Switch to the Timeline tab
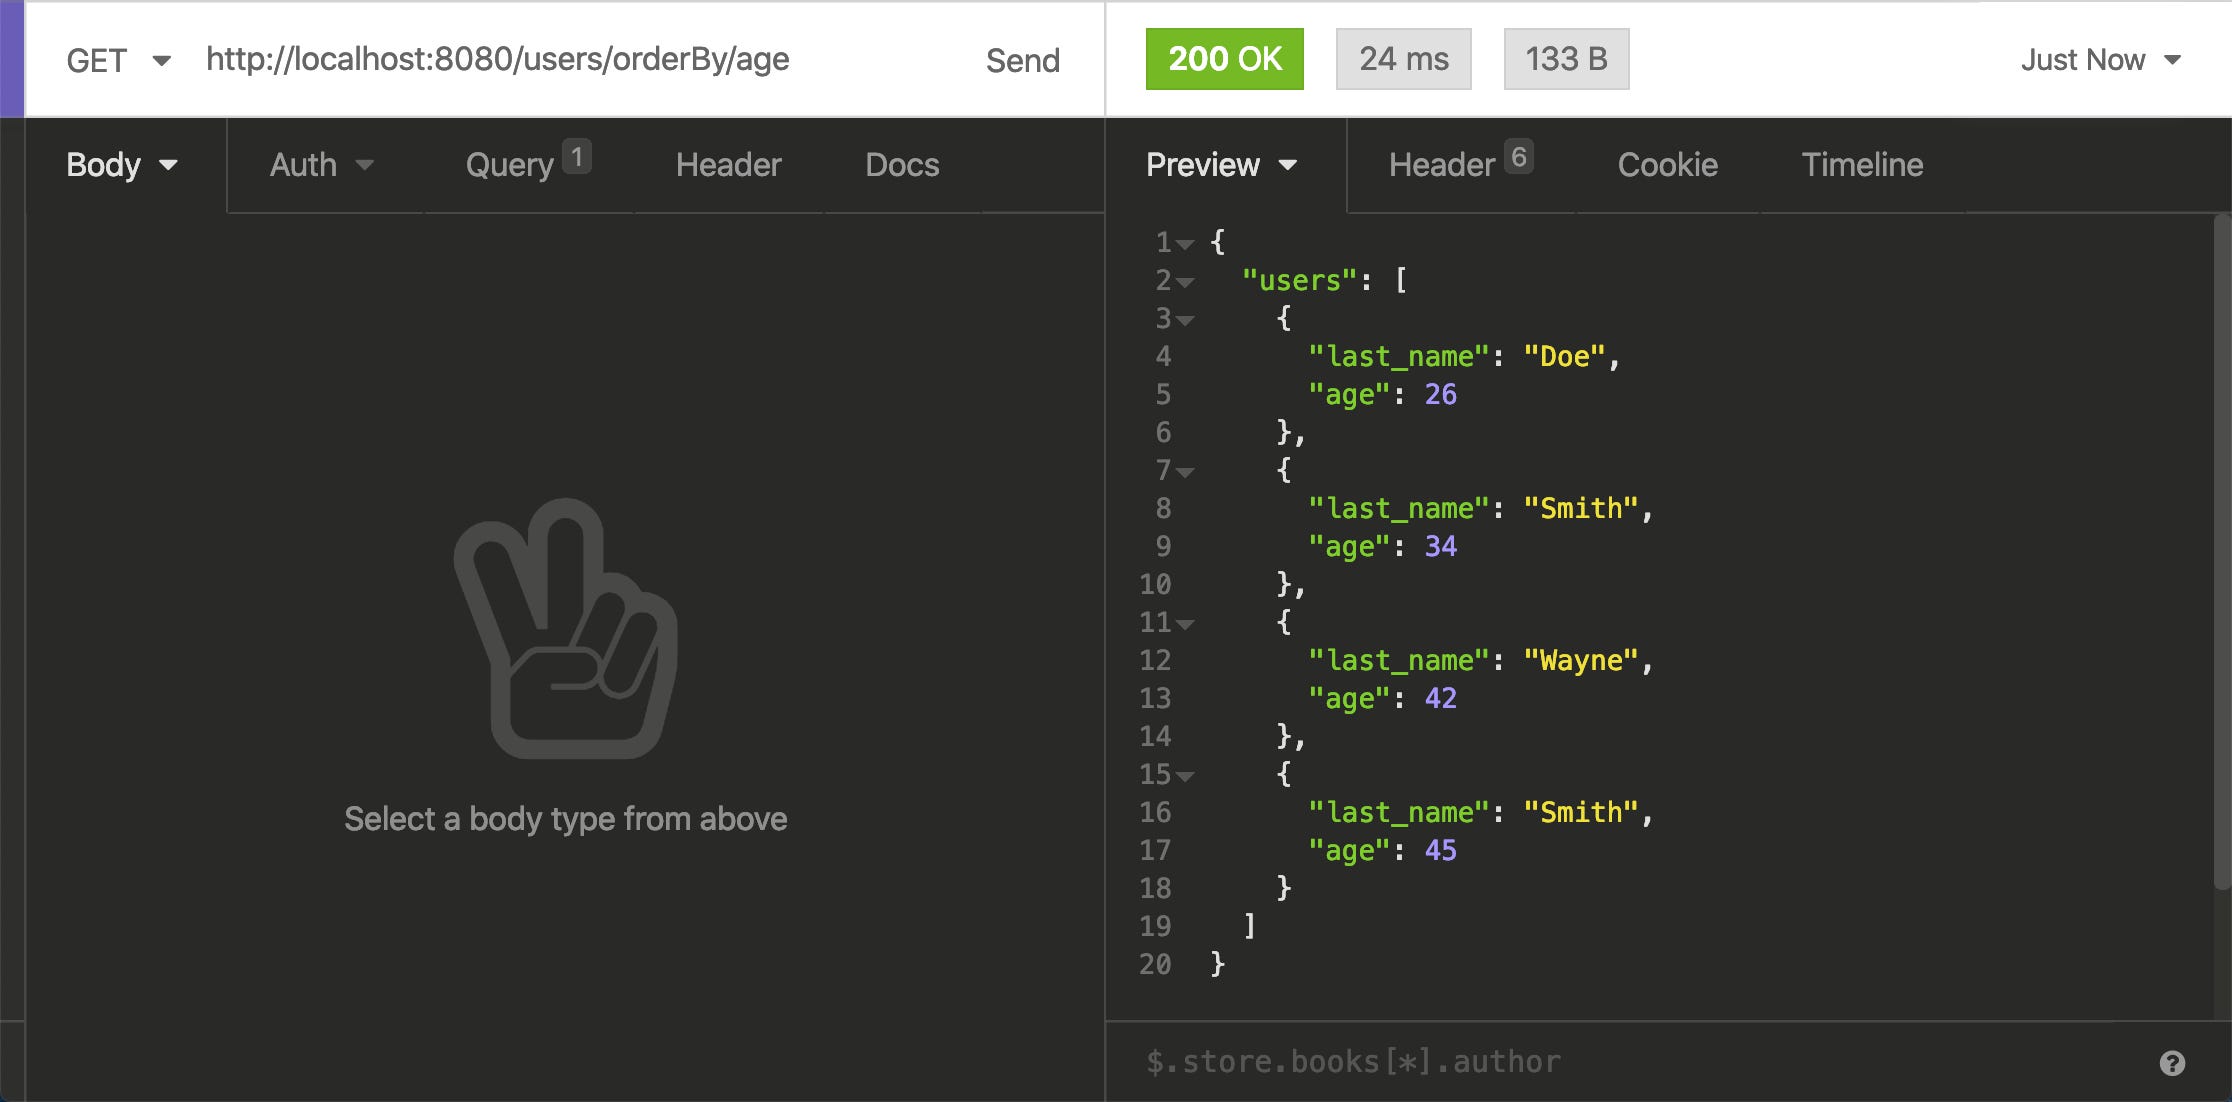Viewport: 2232px width, 1102px height. [x=1861, y=164]
